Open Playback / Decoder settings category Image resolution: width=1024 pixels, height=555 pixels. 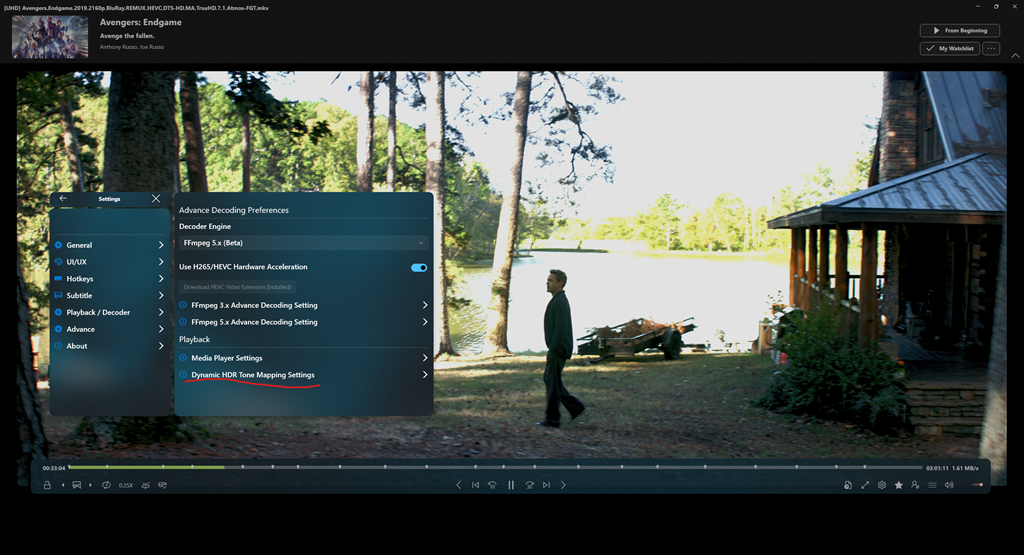click(x=110, y=313)
